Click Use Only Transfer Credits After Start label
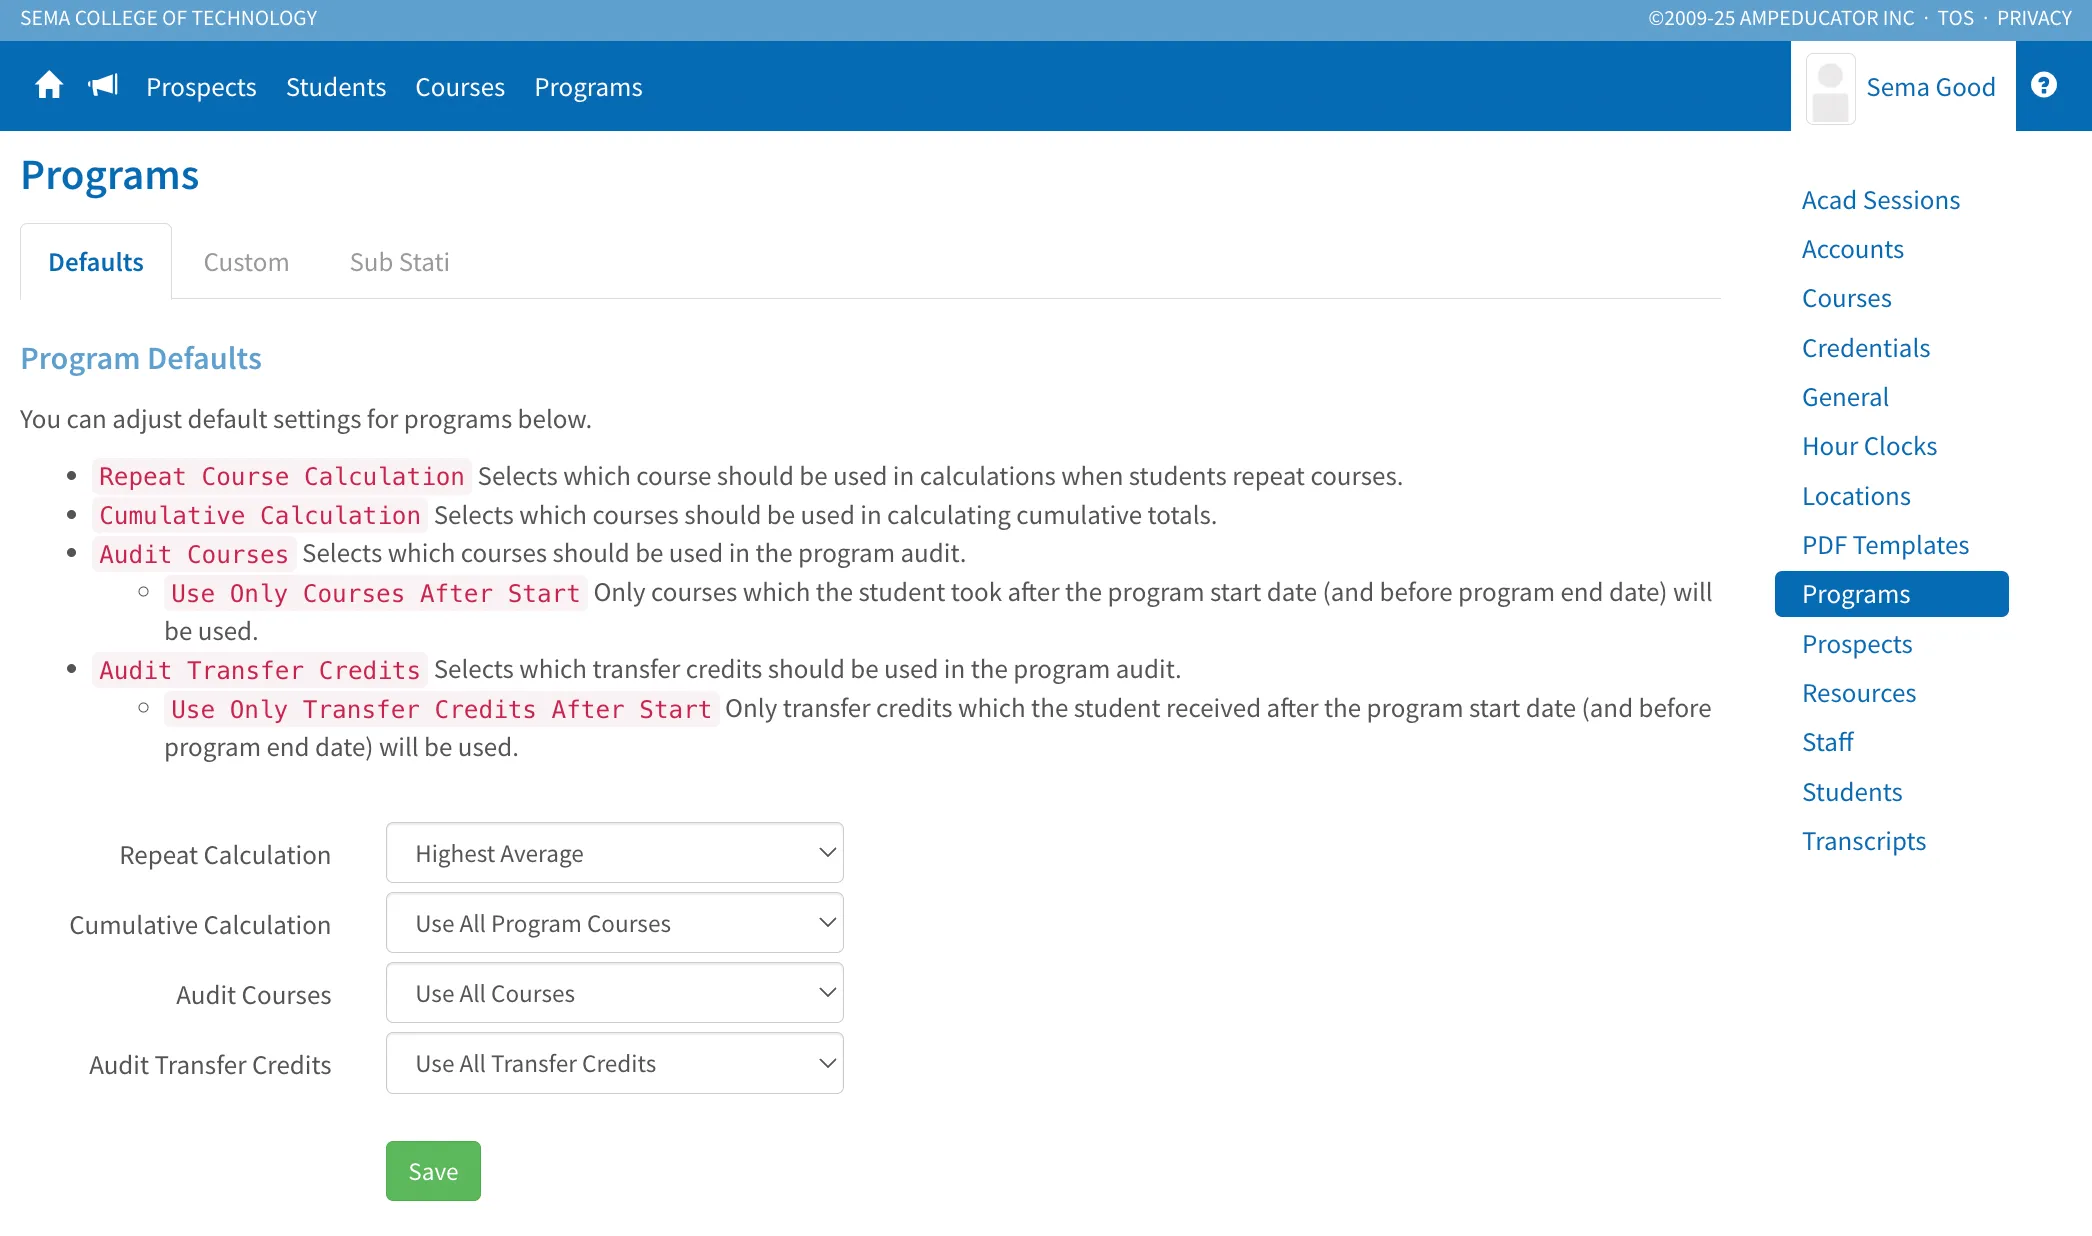Image resolution: width=2092 pixels, height=1236 pixels. pyautogui.click(x=441, y=709)
